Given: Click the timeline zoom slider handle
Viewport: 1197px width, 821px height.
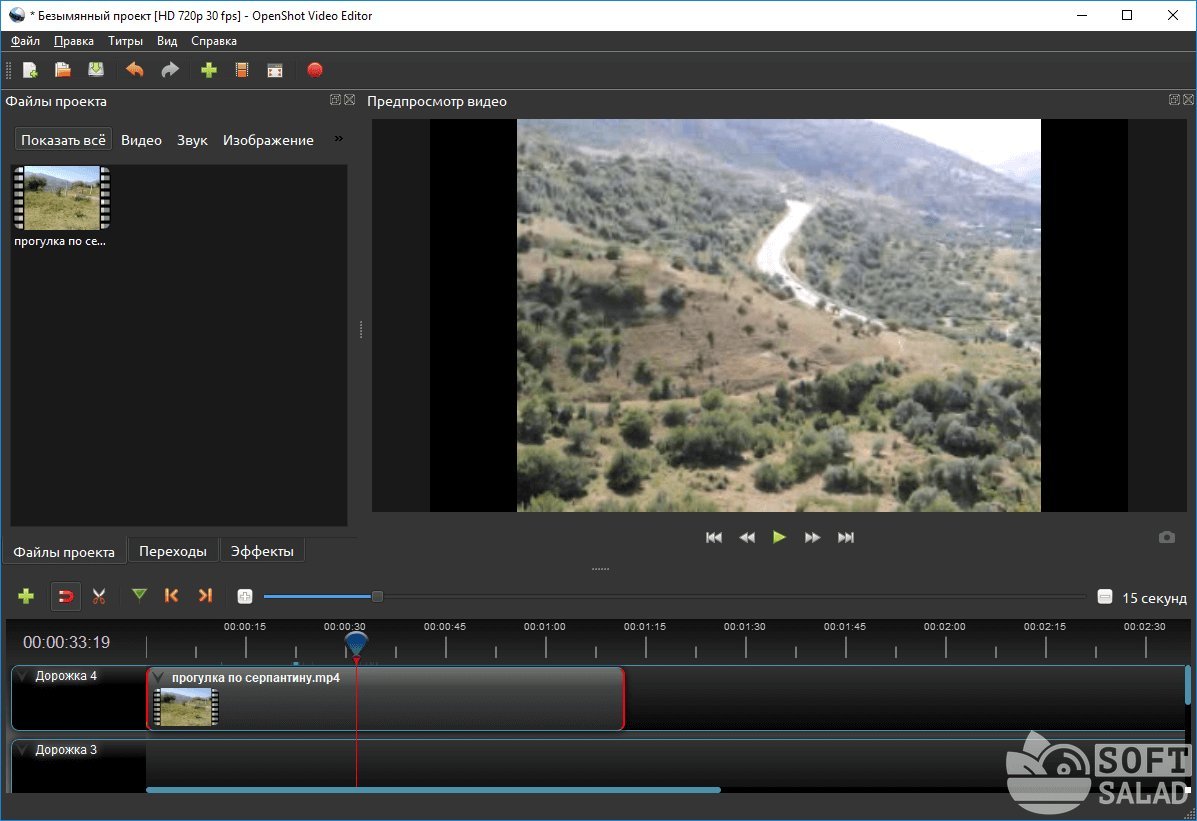Looking at the screenshot, I should (377, 597).
